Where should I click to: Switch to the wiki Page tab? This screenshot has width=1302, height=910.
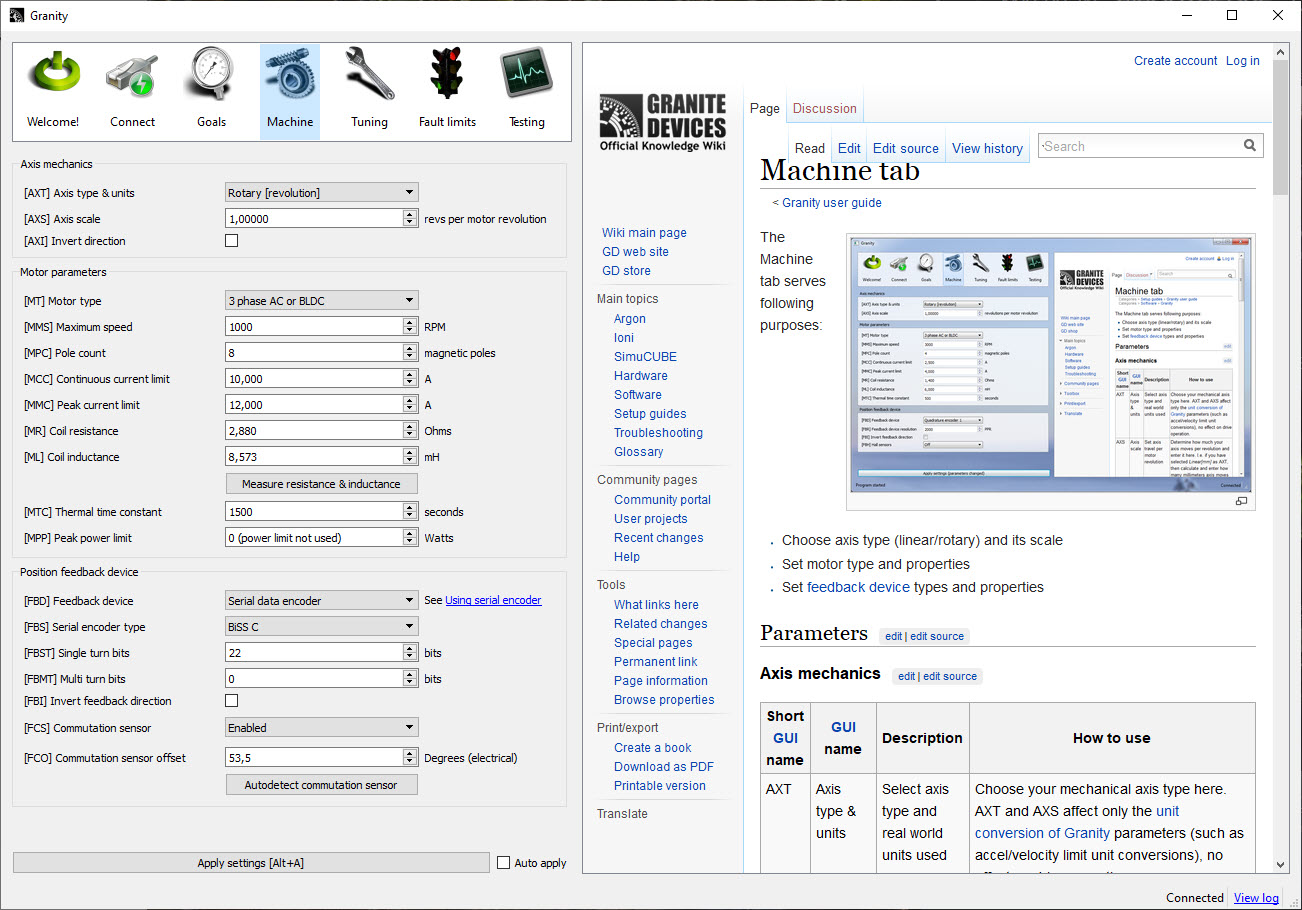coord(765,109)
